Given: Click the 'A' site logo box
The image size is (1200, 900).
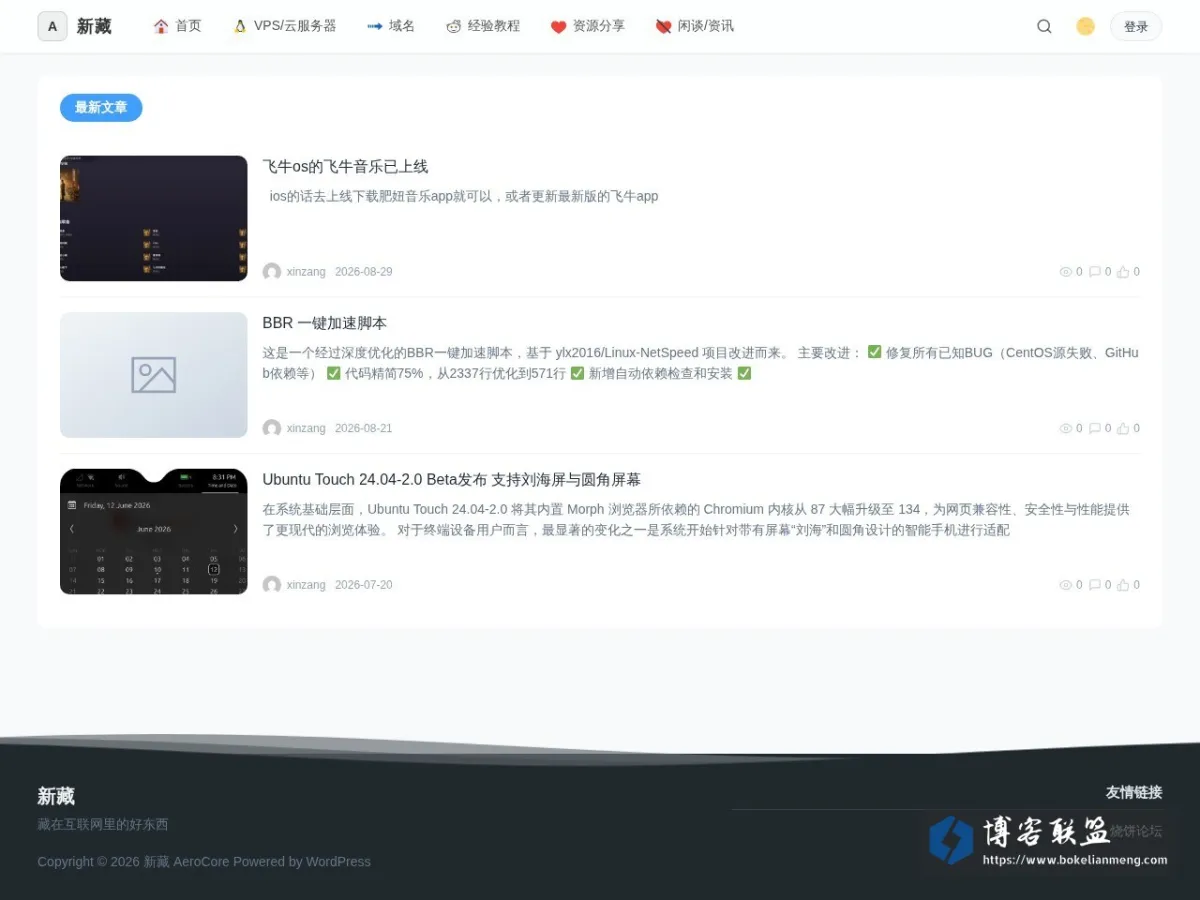Looking at the screenshot, I should [x=52, y=26].
